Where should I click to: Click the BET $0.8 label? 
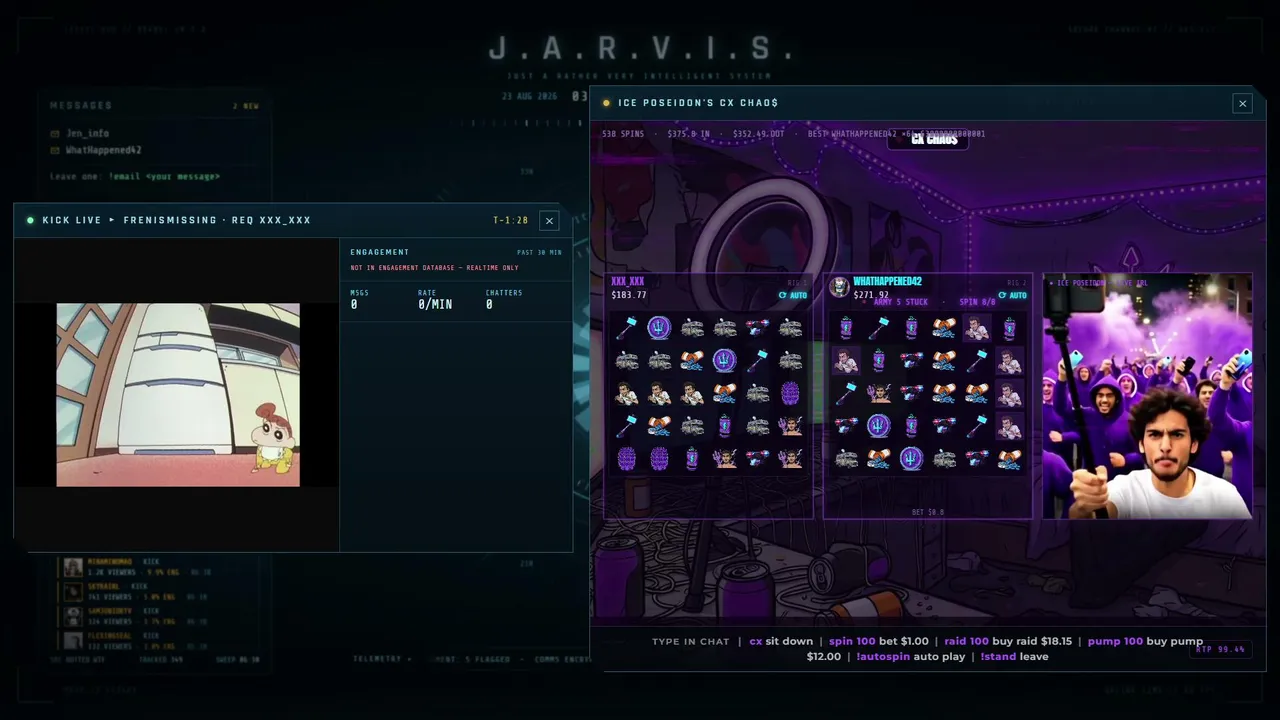[x=927, y=512]
